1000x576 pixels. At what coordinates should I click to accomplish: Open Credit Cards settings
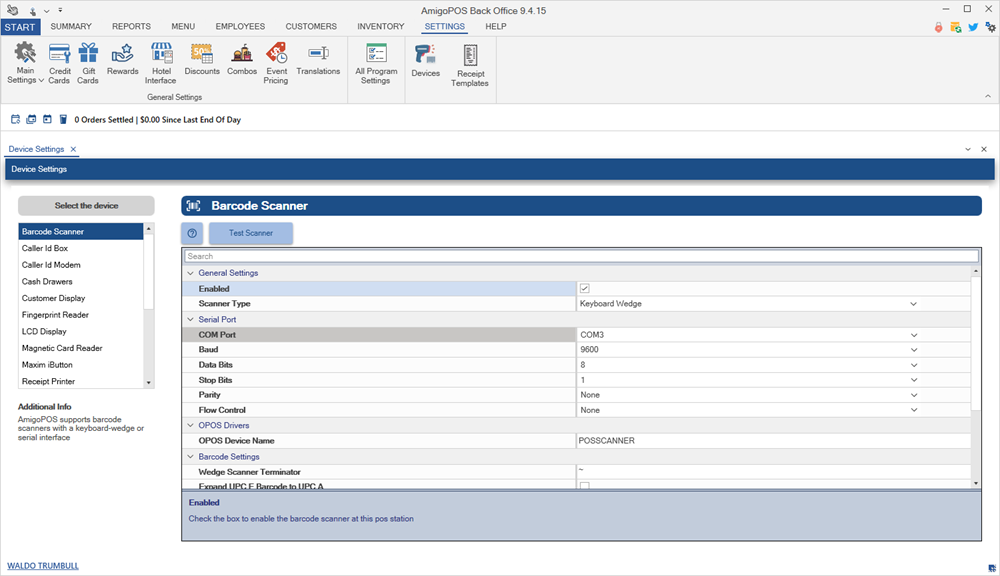tap(59, 63)
